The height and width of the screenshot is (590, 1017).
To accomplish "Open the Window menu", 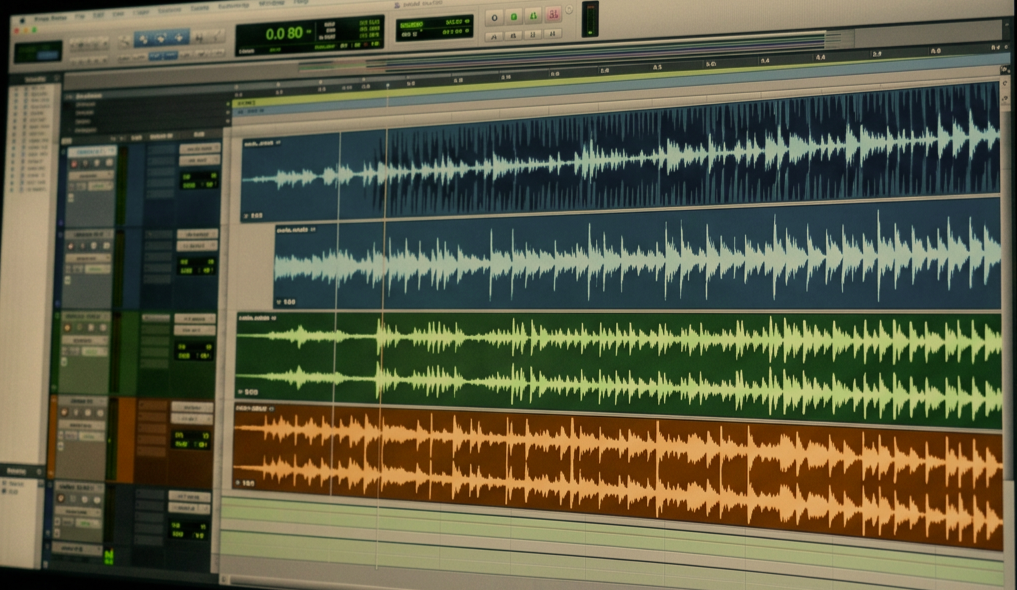I will coord(271,3).
